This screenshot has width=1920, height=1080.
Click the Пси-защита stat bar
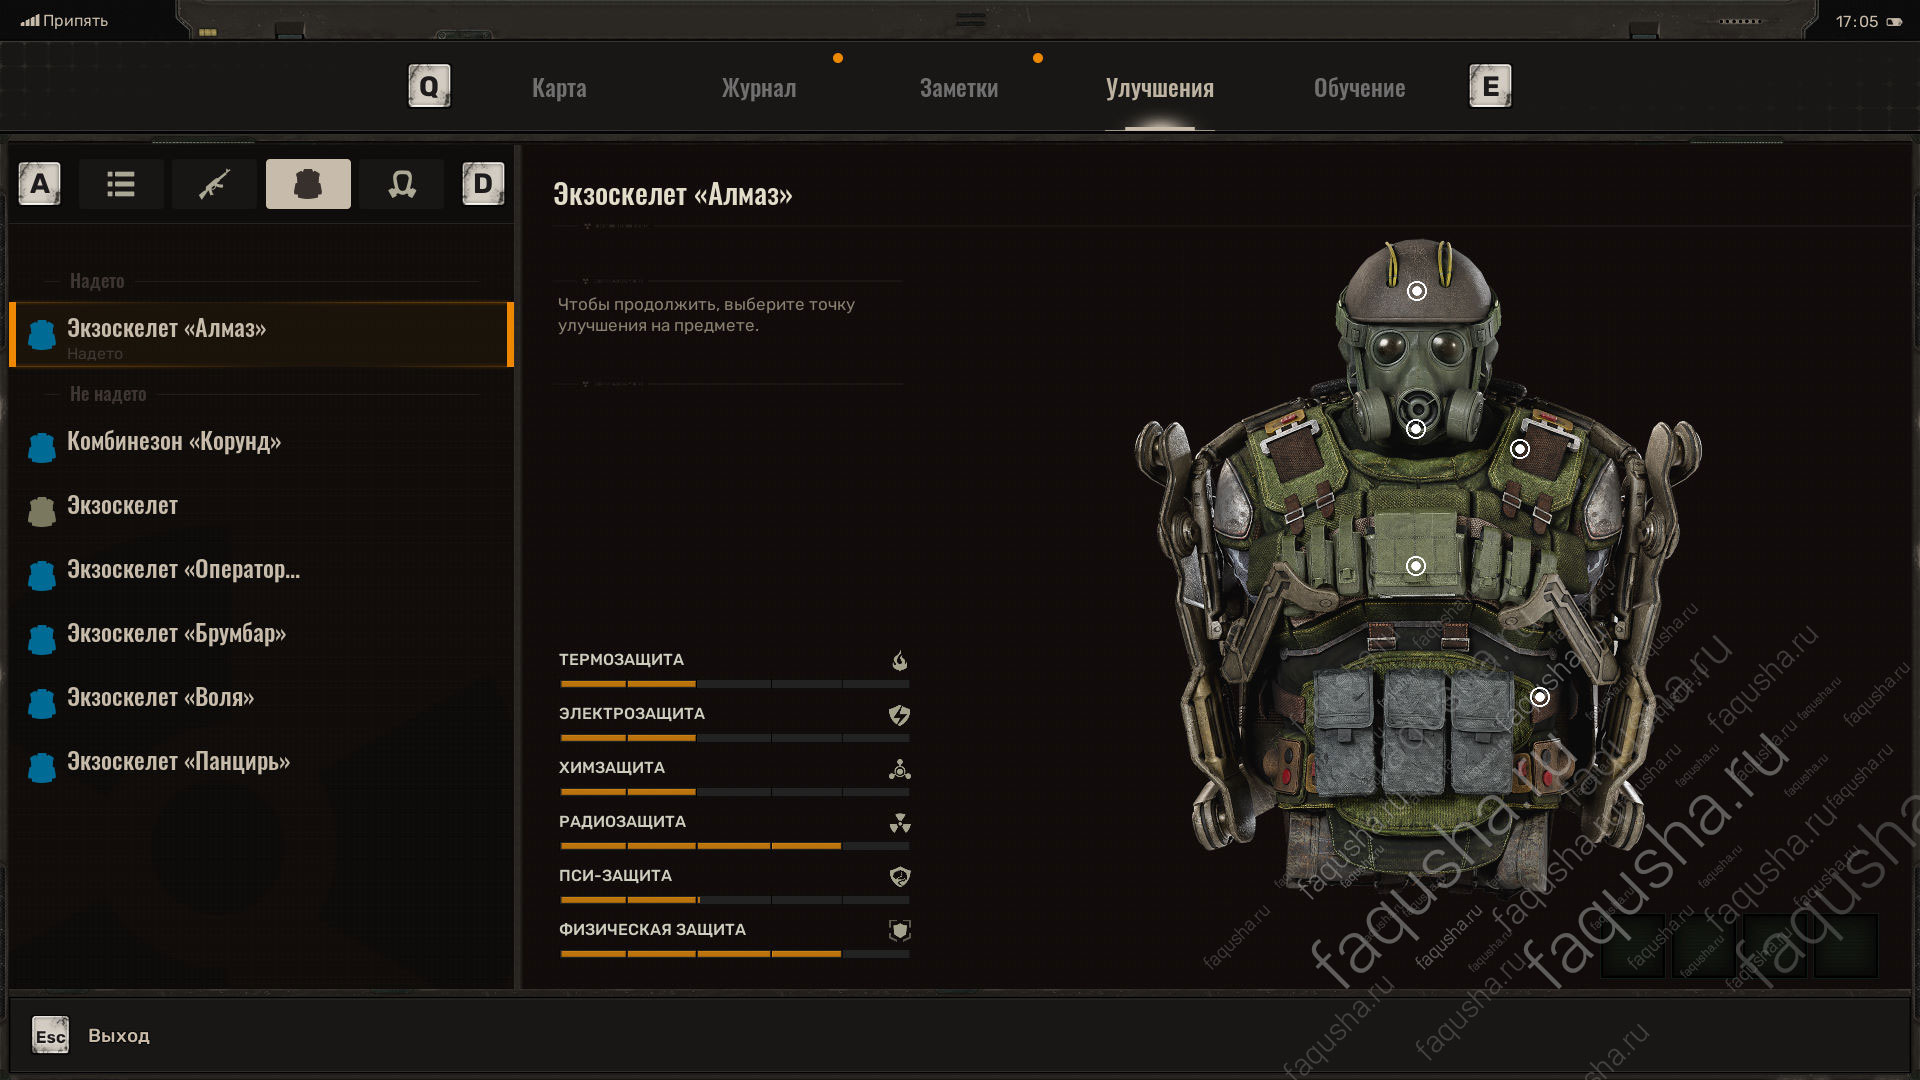735,900
